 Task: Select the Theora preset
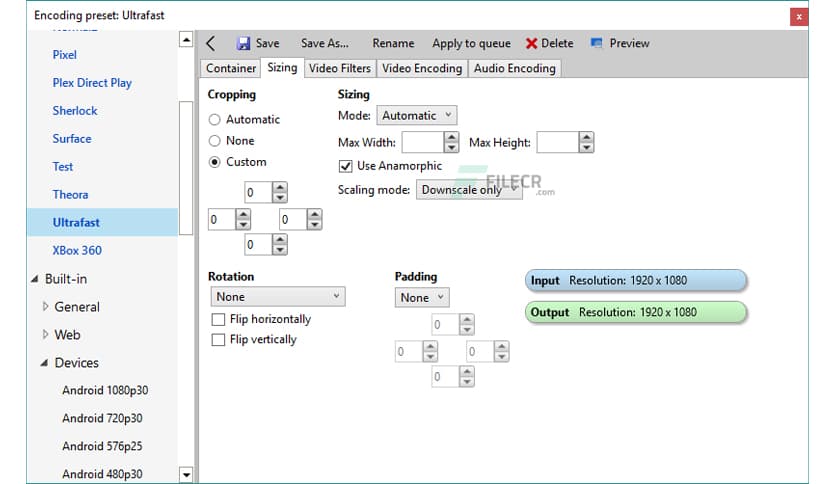tap(70, 195)
